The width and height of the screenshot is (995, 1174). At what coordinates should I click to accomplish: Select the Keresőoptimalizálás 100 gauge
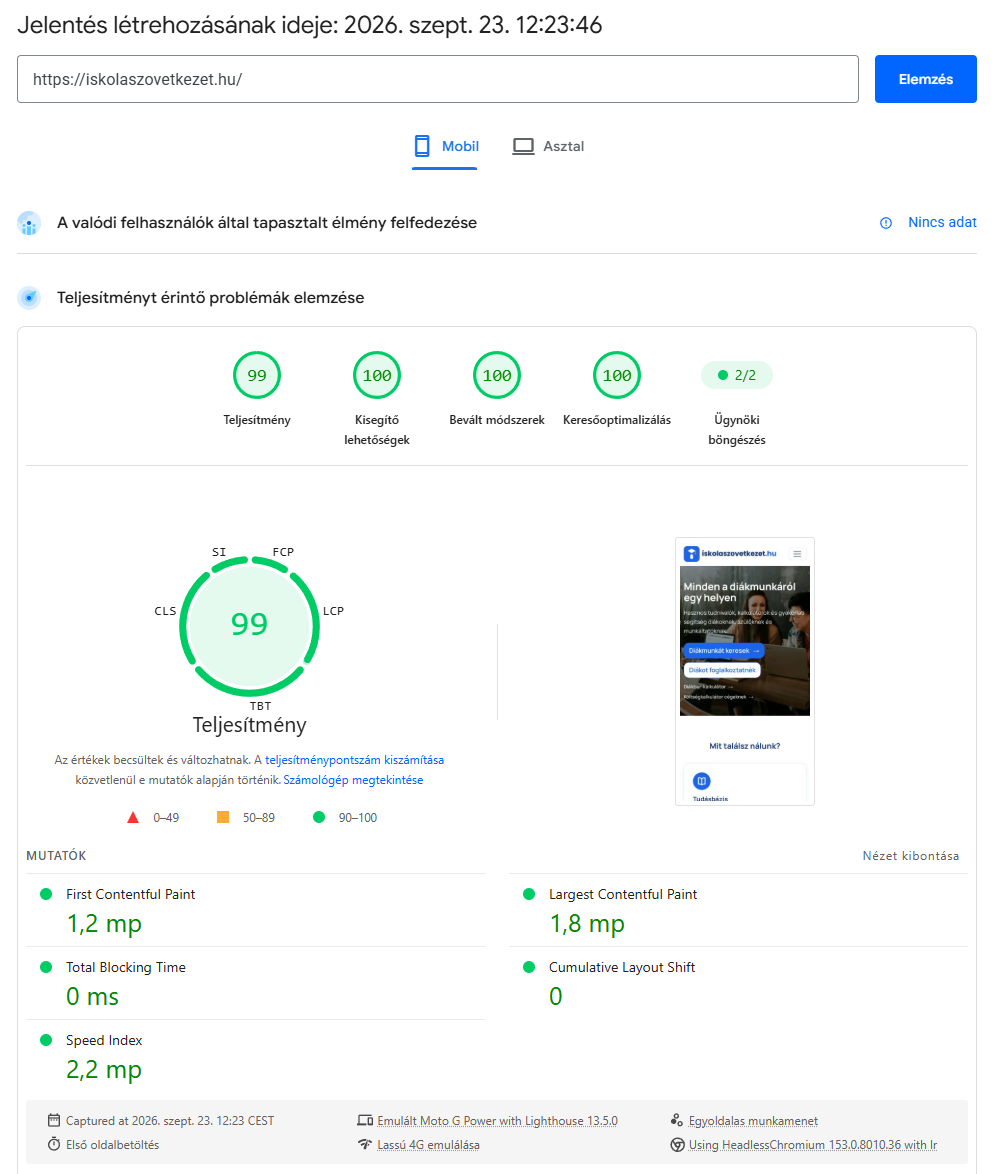617,375
